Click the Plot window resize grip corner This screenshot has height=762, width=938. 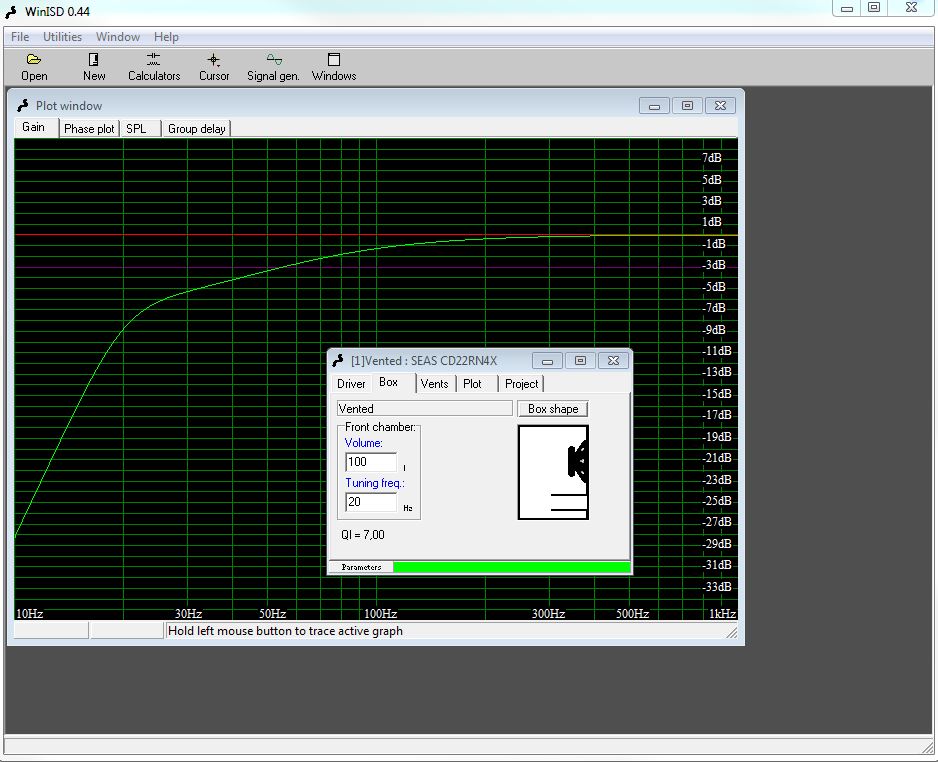732,632
